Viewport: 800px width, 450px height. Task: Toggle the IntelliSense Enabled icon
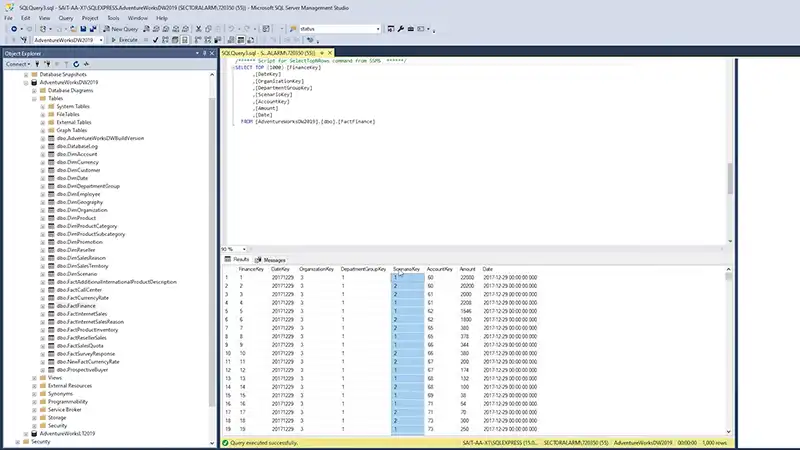185,40
